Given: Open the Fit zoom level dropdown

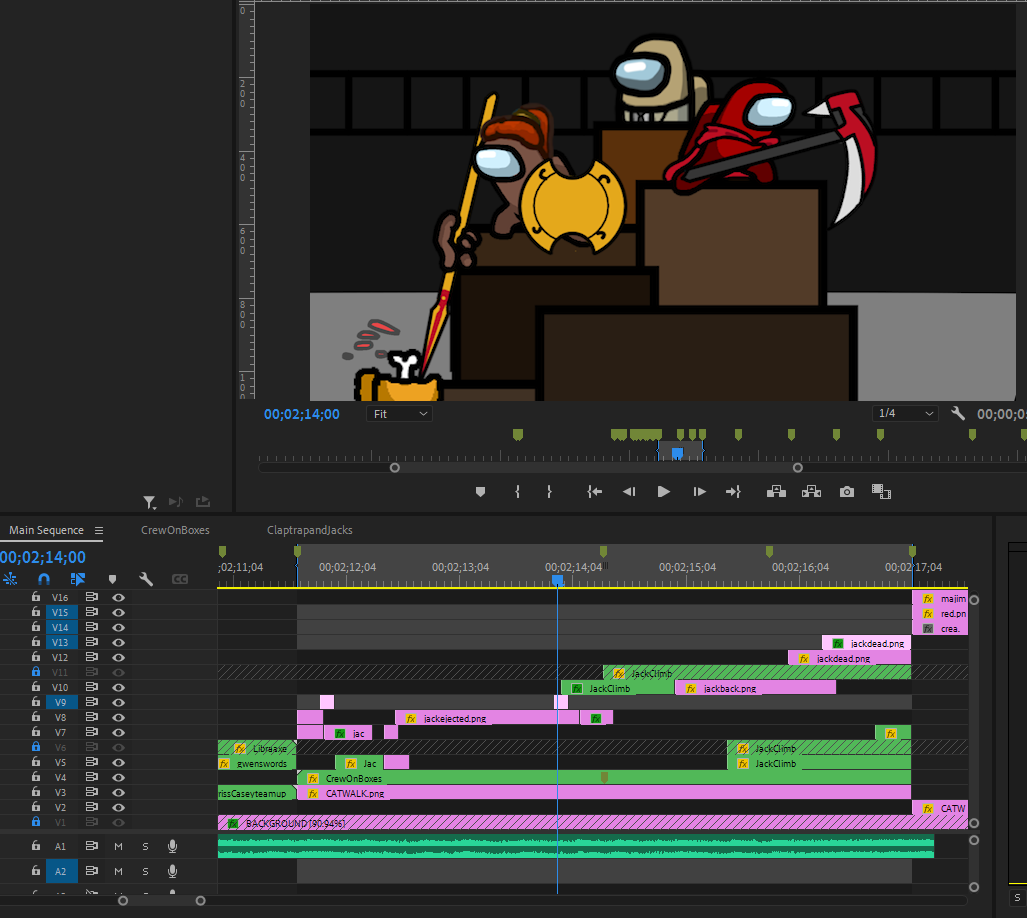Looking at the screenshot, I should click(x=399, y=414).
